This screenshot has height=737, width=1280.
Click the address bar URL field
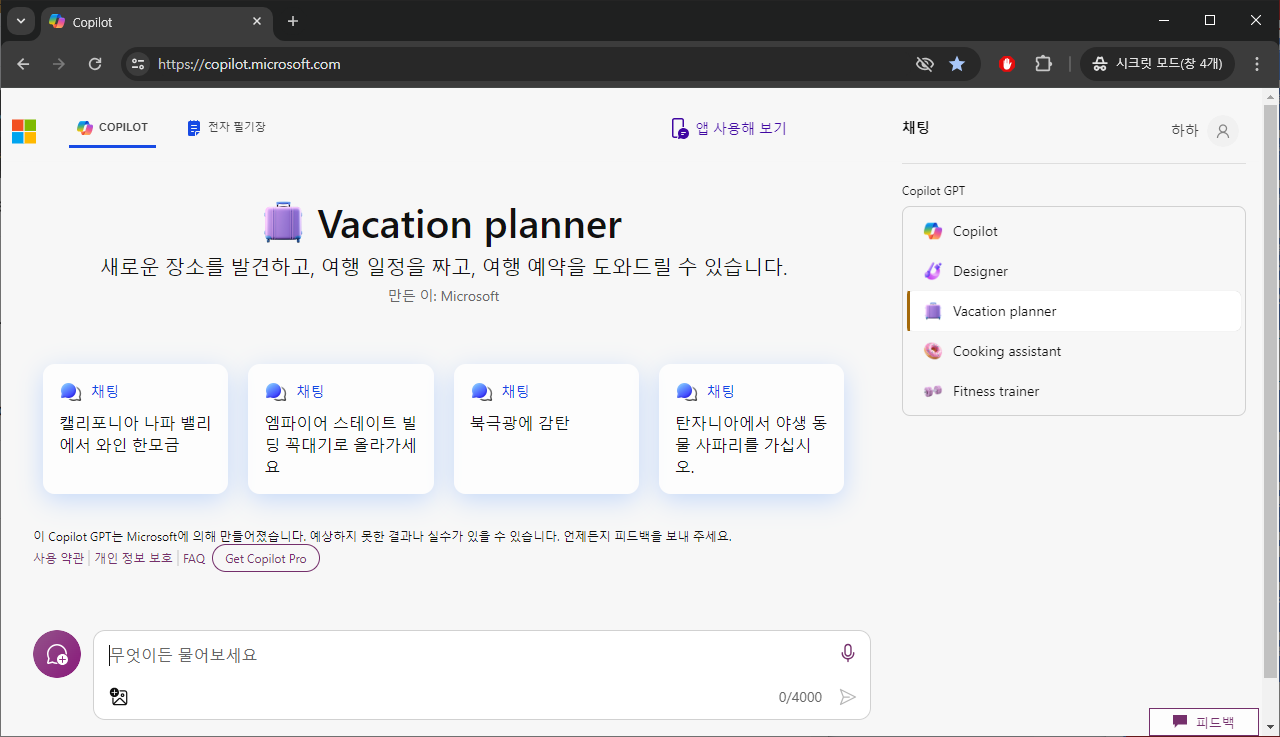(530, 64)
